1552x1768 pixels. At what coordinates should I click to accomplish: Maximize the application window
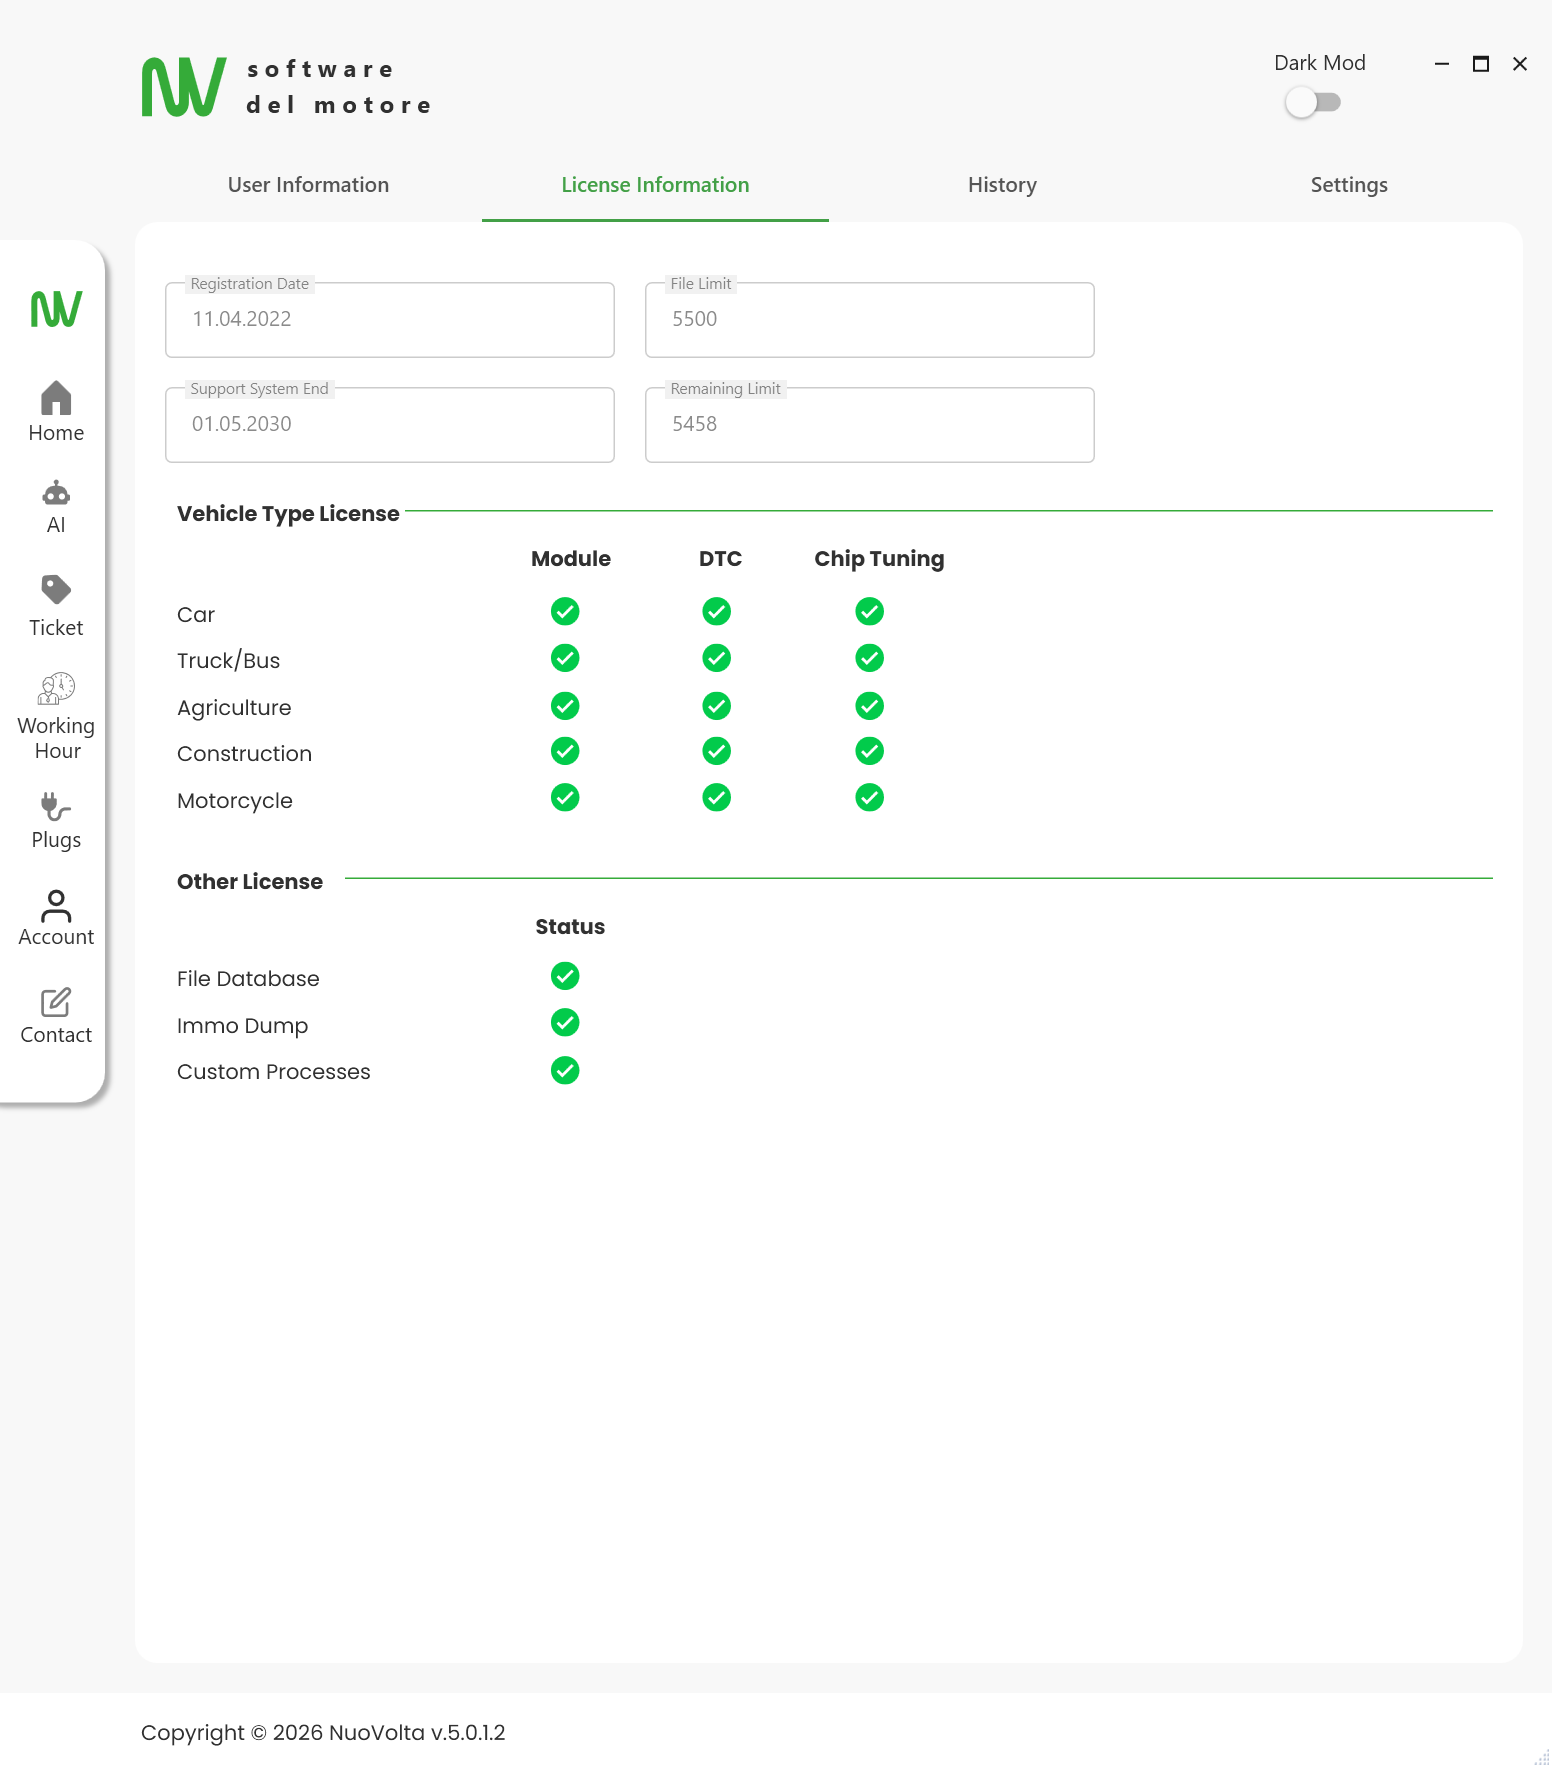point(1481,64)
